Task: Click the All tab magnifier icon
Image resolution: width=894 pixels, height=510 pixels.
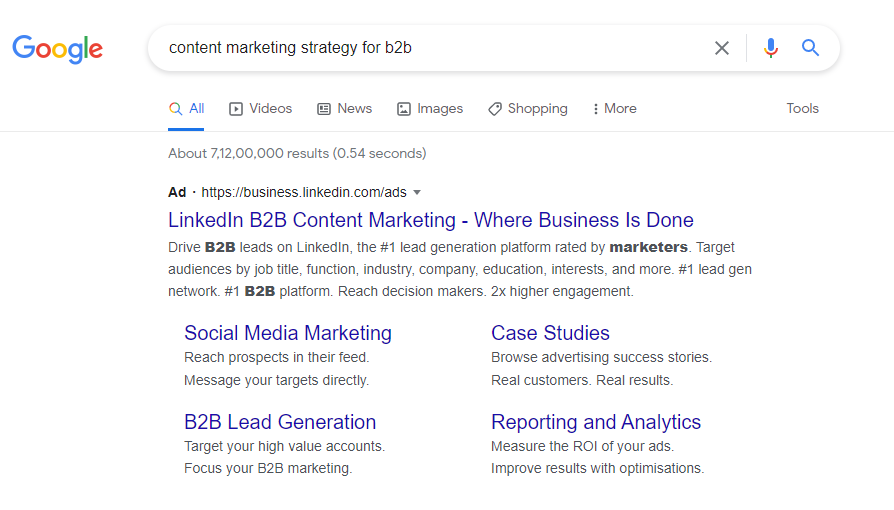Action: pos(176,109)
